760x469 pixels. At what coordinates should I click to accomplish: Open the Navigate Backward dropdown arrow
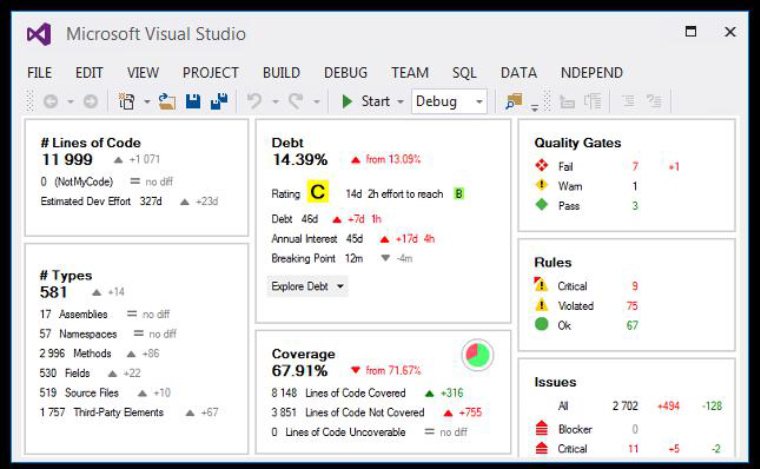point(70,102)
